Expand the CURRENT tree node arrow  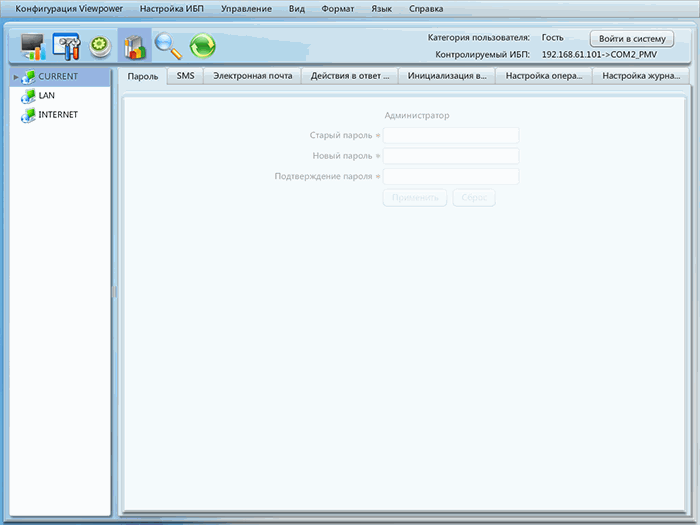16,77
